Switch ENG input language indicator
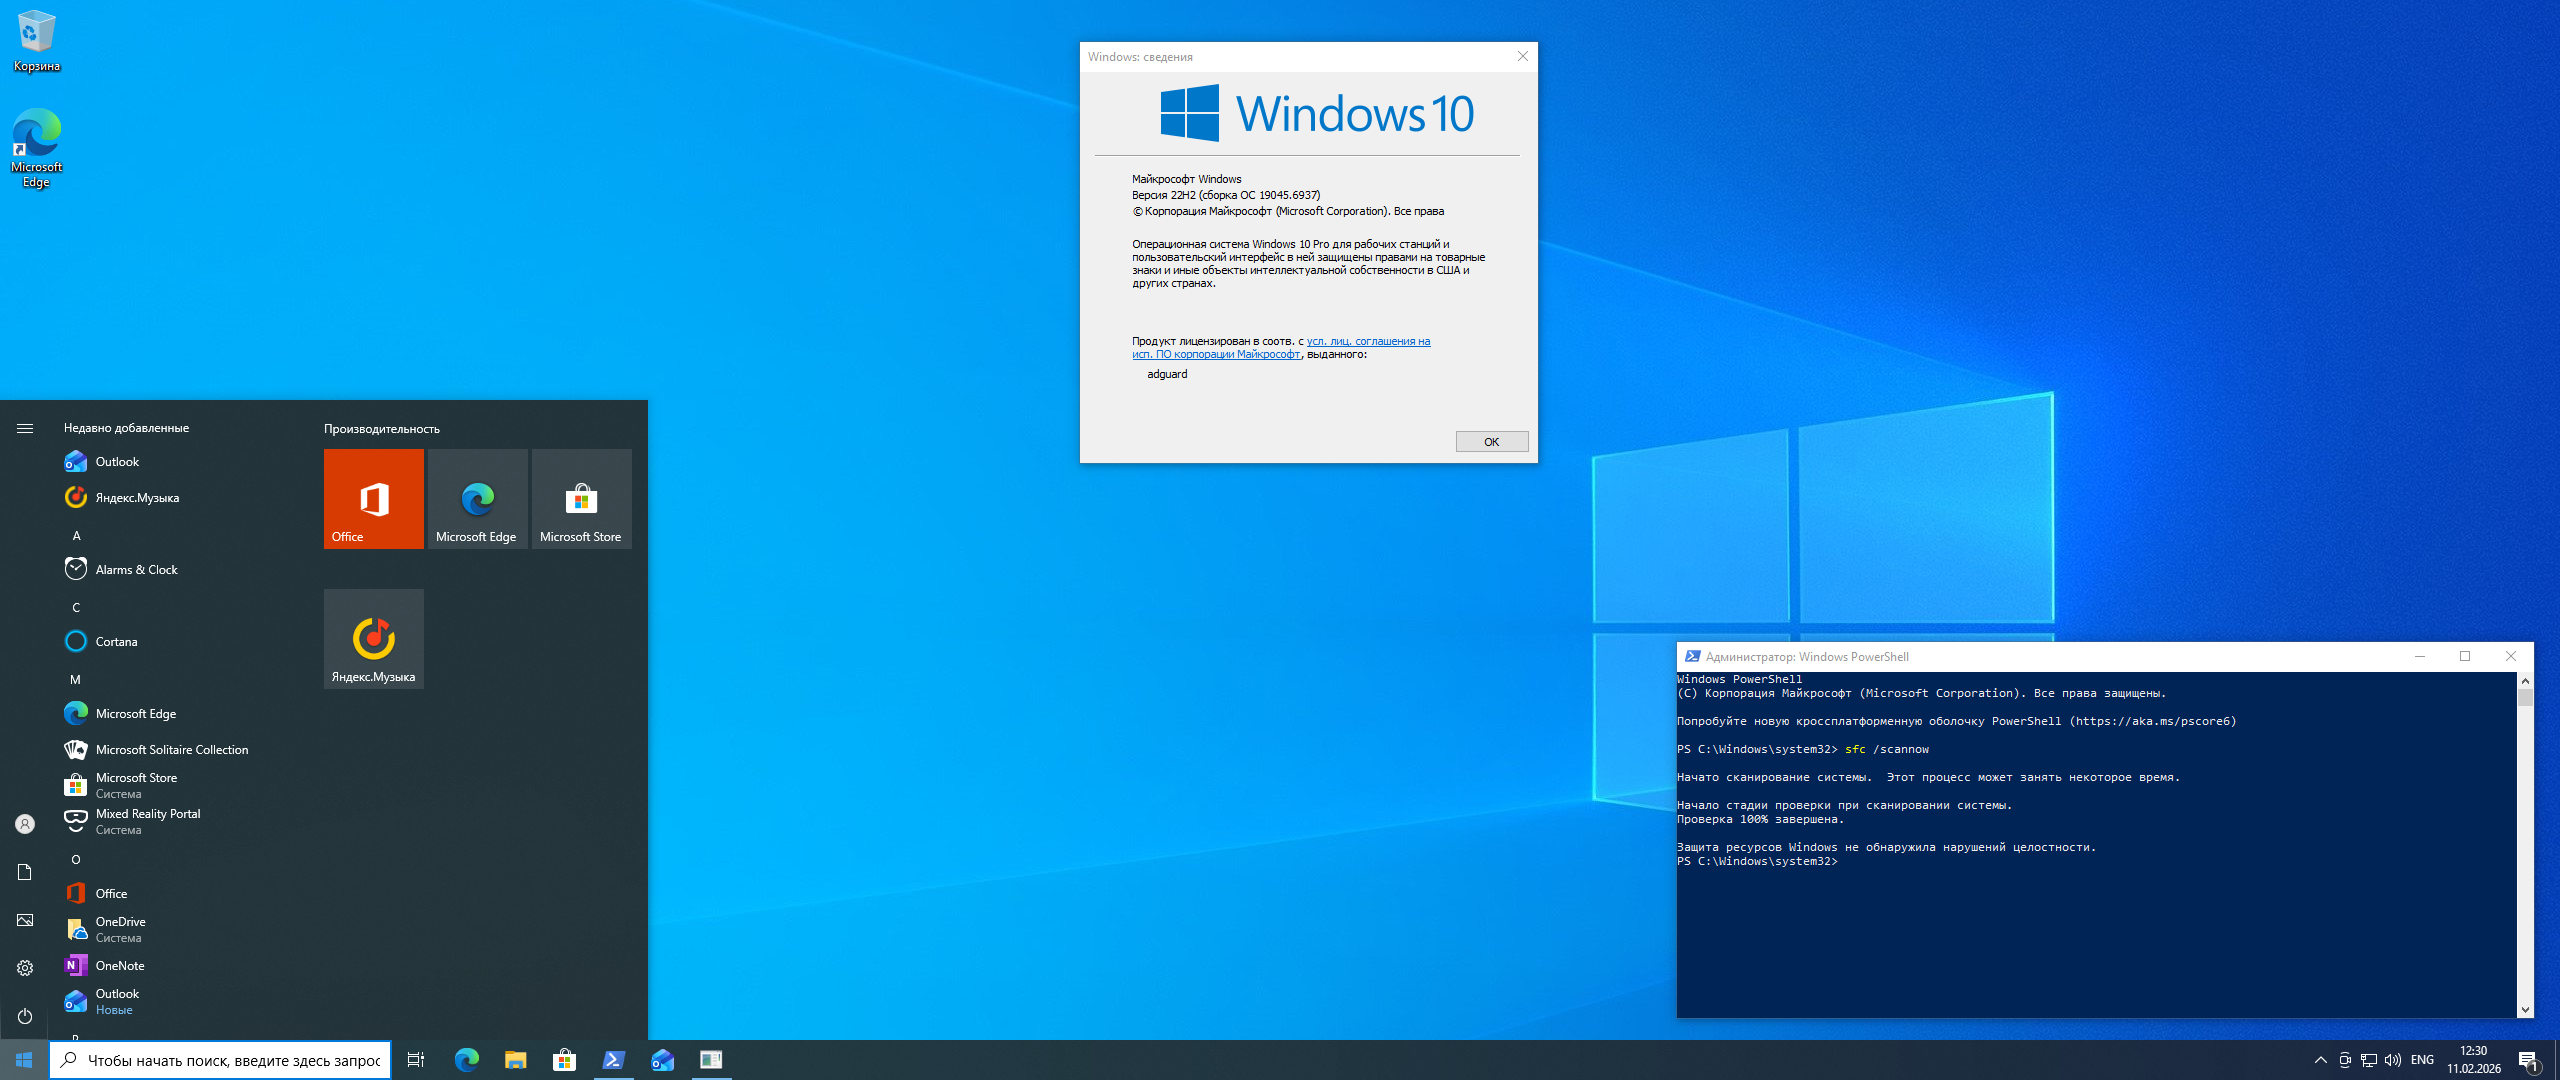Image resolution: width=2560 pixels, height=1080 pixels. click(x=2422, y=1060)
